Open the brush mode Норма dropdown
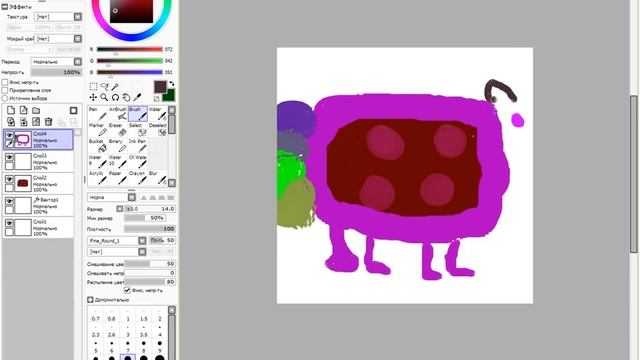This screenshot has width=640, height=360. pos(111,198)
